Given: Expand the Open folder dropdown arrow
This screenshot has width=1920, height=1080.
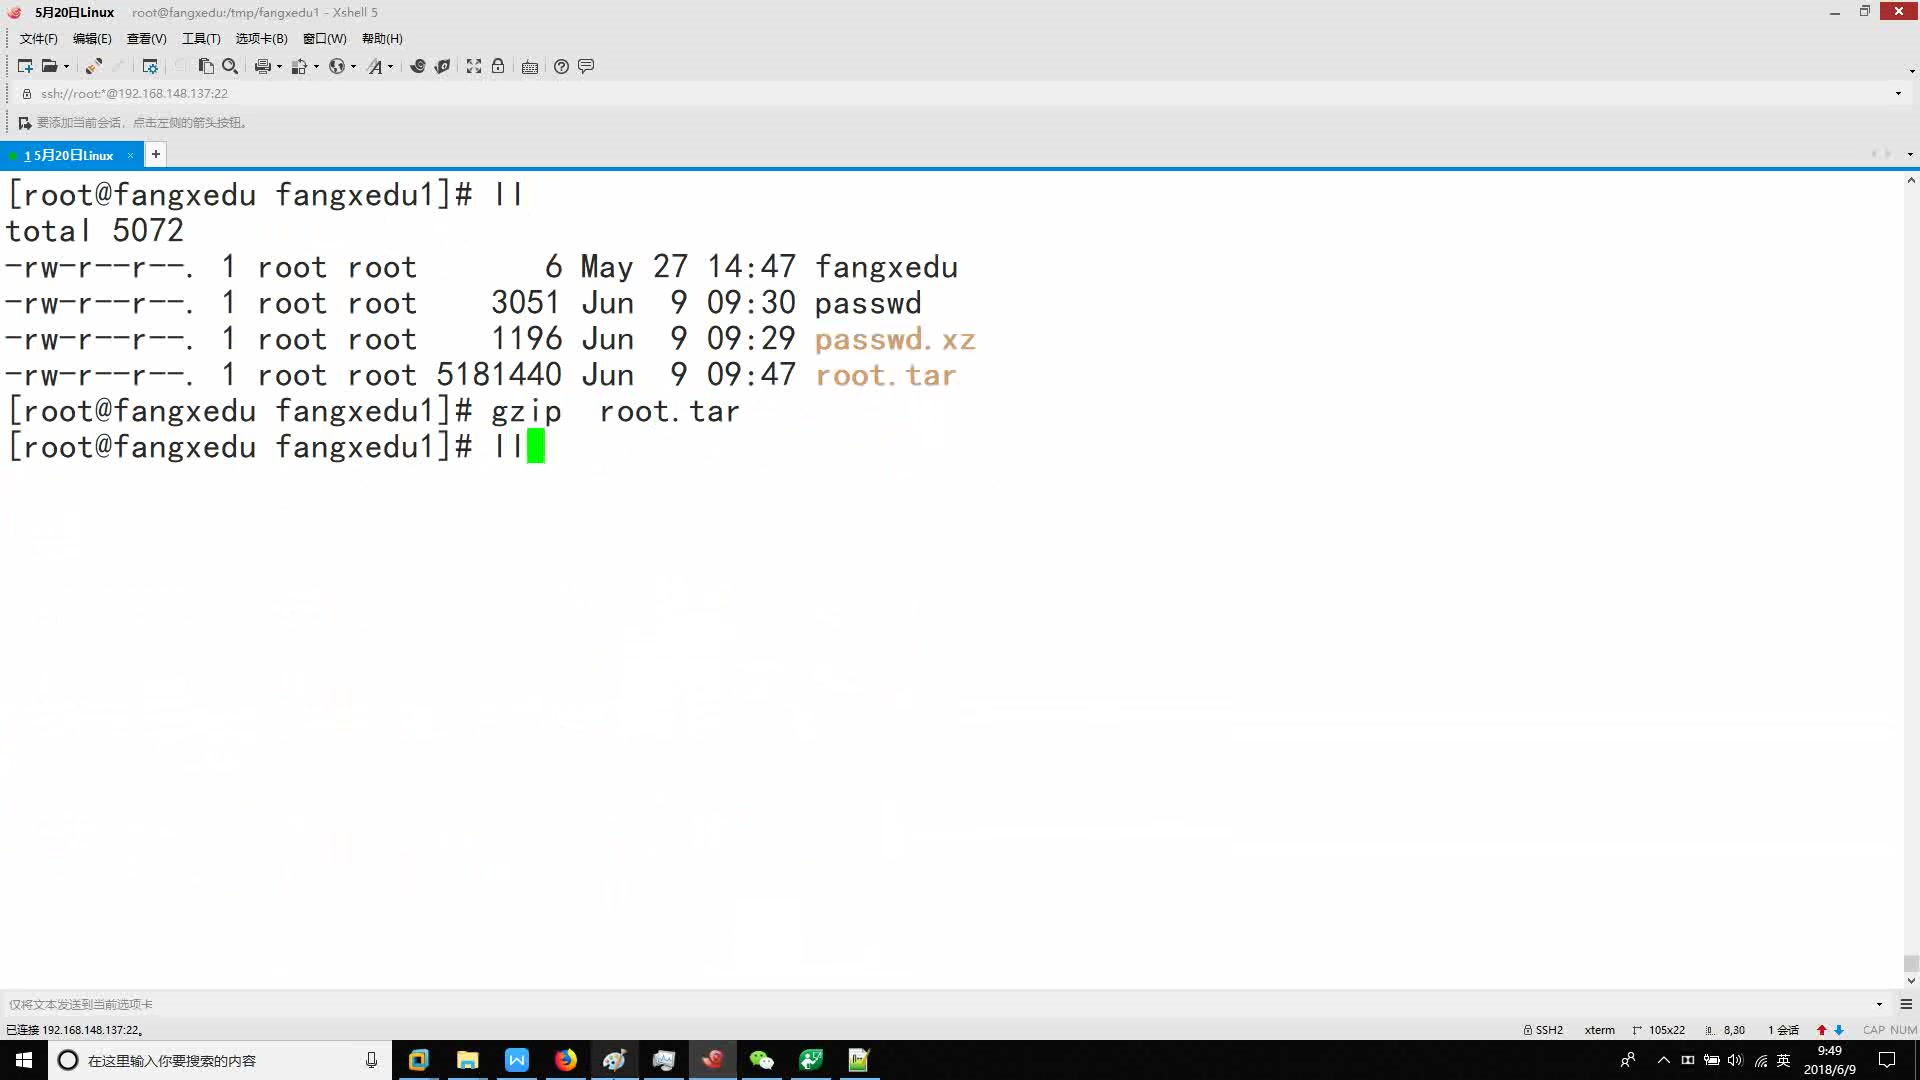Looking at the screenshot, I should click(66, 67).
